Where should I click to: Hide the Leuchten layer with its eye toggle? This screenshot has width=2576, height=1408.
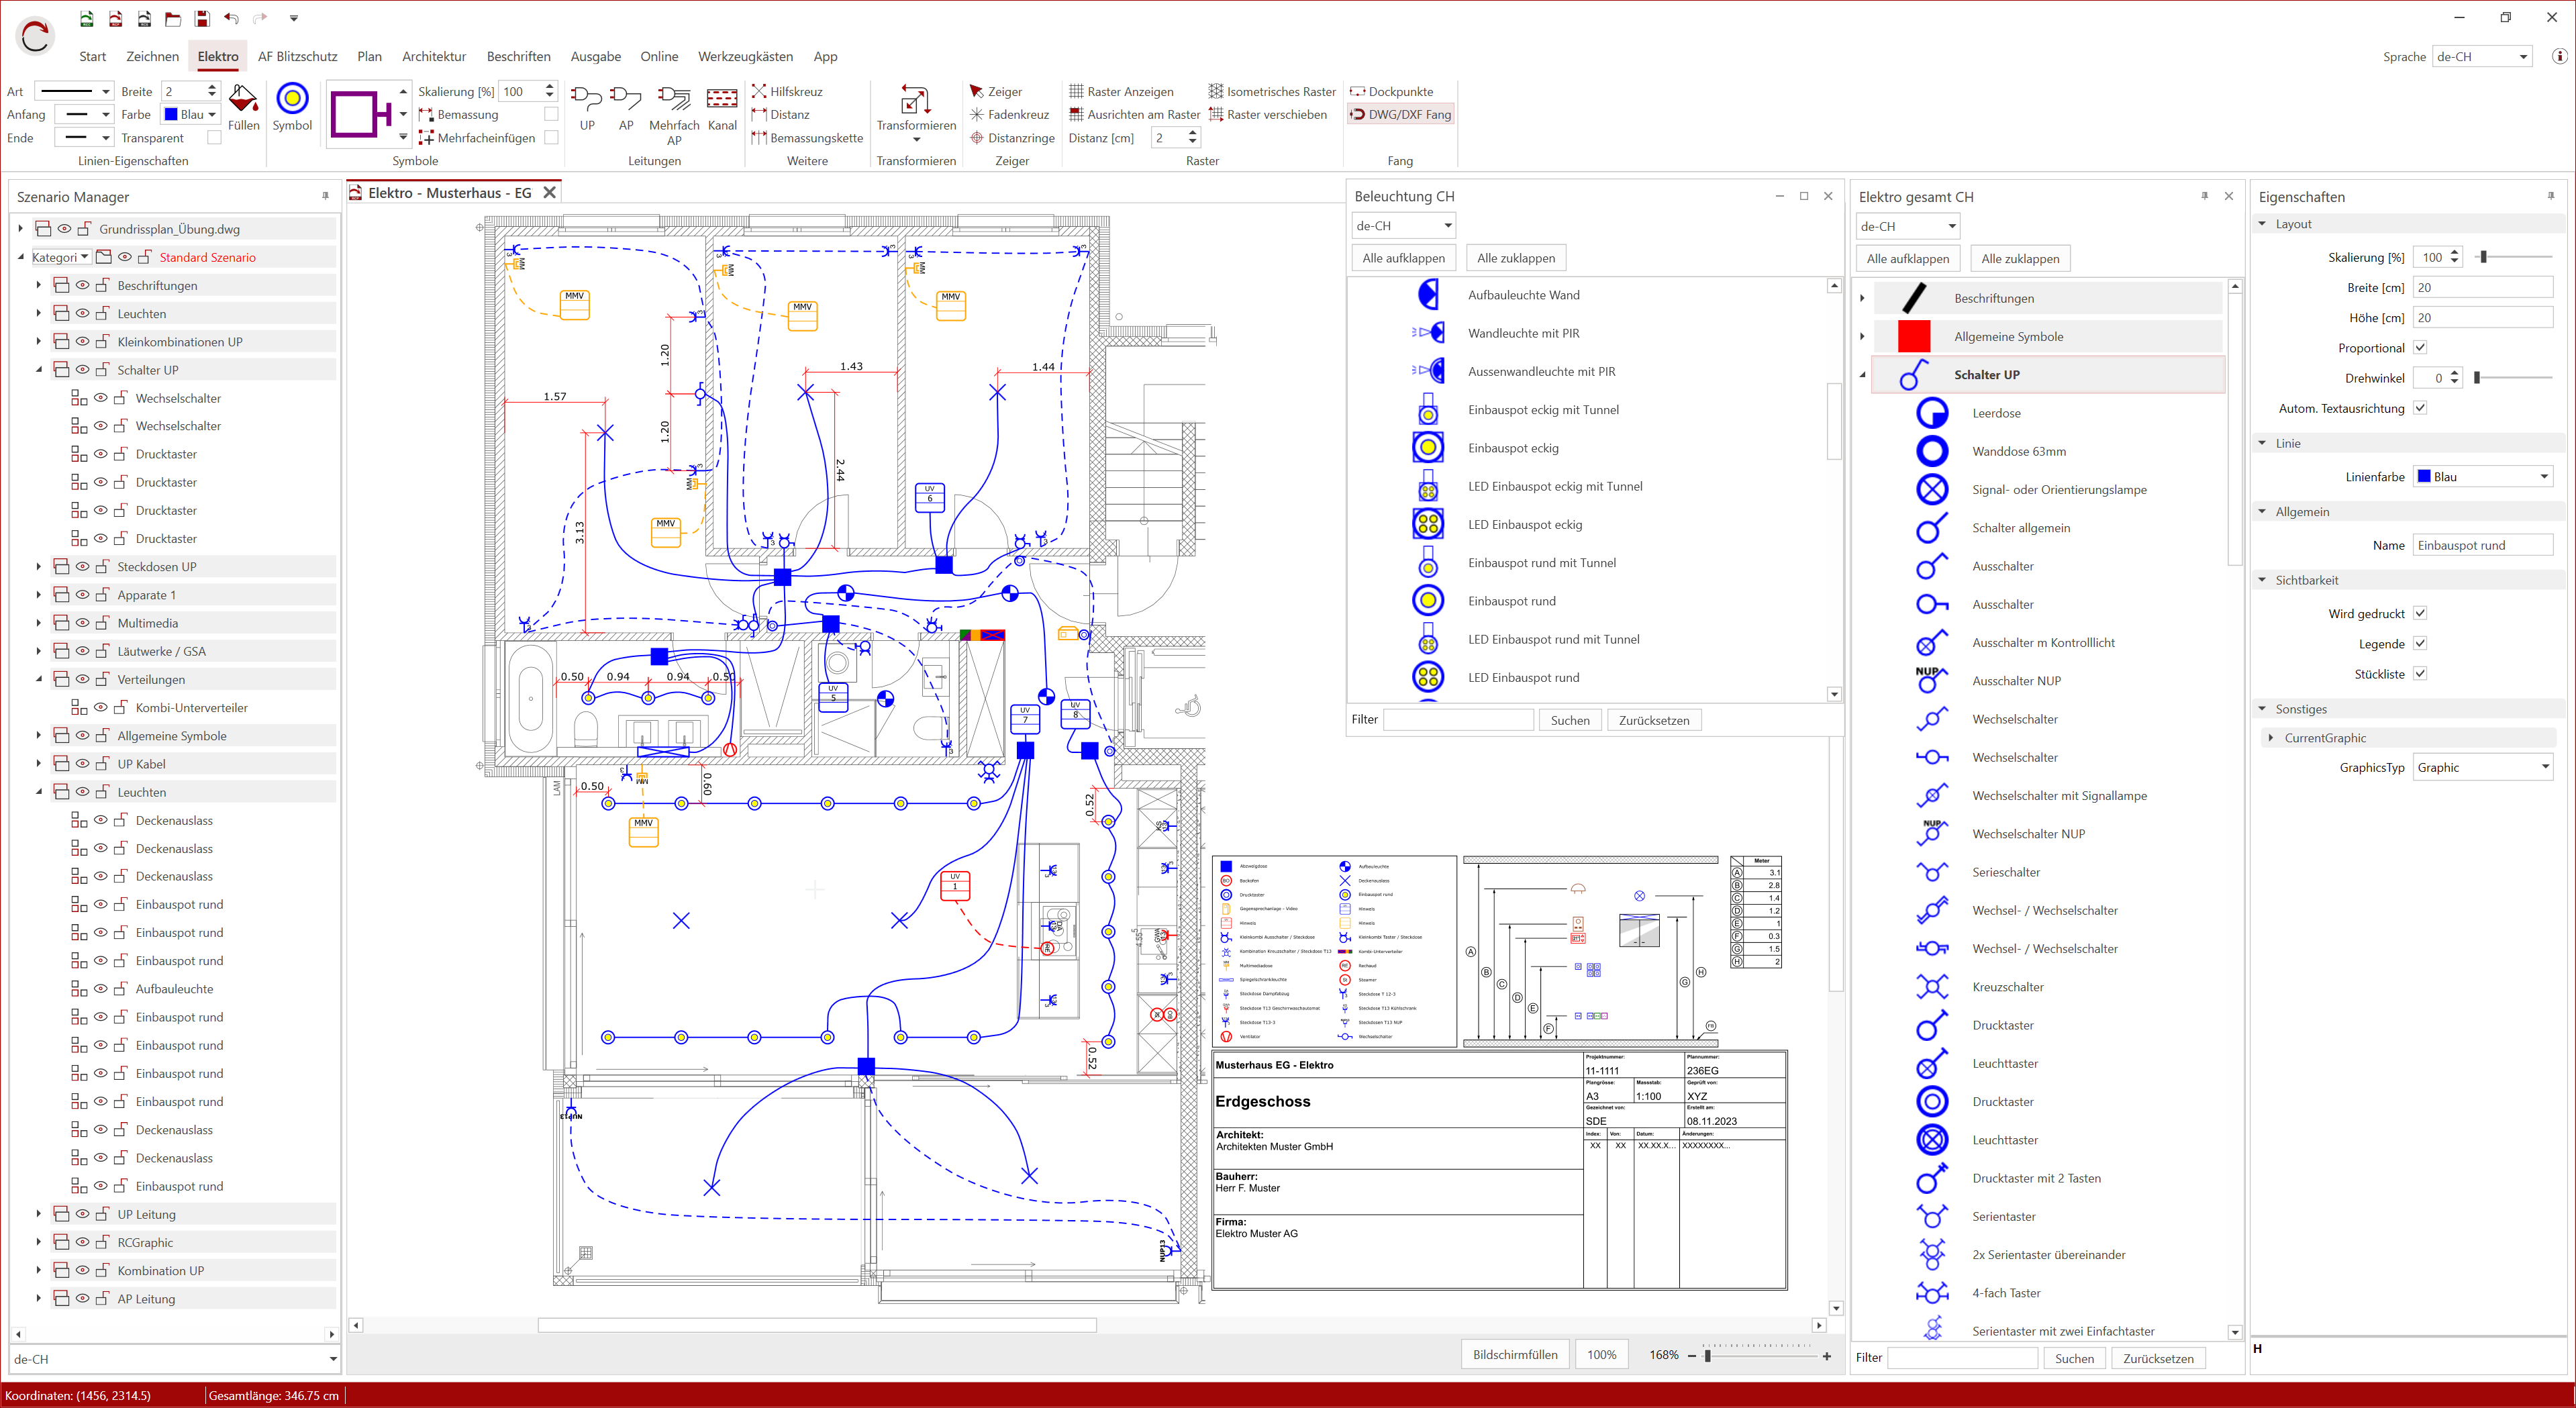coord(83,313)
